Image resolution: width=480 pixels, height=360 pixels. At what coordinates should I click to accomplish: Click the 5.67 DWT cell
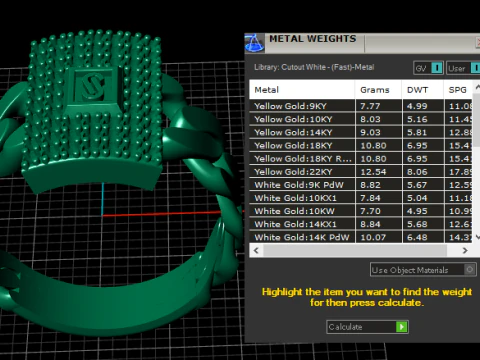pos(423,185)
